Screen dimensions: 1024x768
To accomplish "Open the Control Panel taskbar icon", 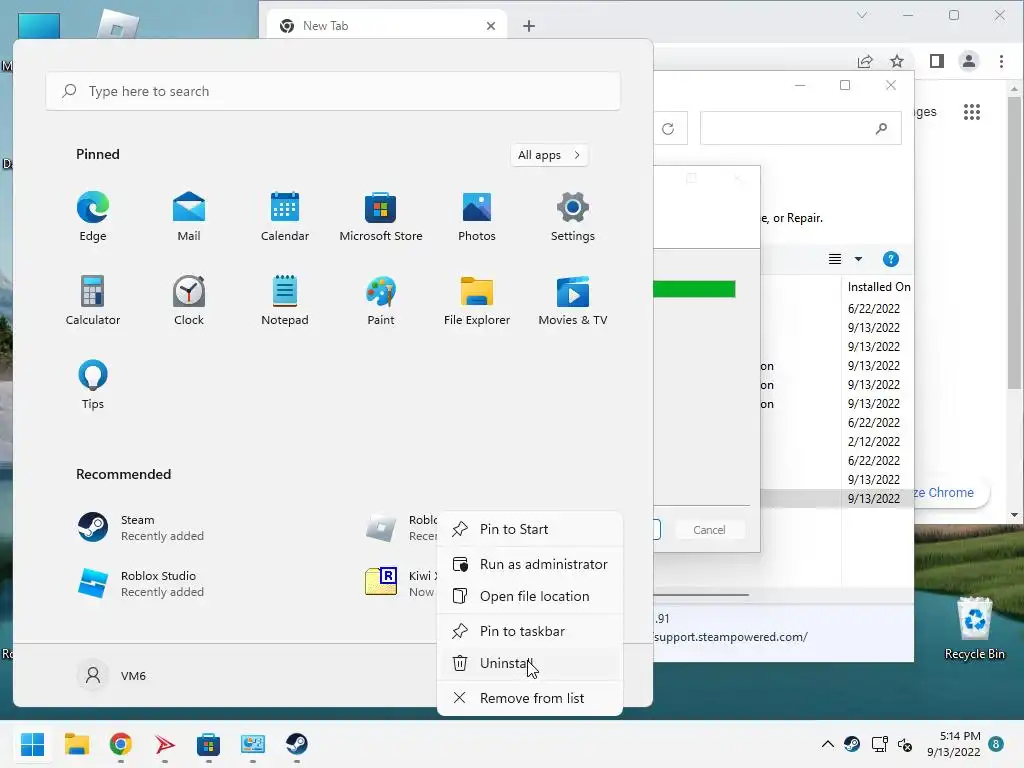I will pos(253,744).
